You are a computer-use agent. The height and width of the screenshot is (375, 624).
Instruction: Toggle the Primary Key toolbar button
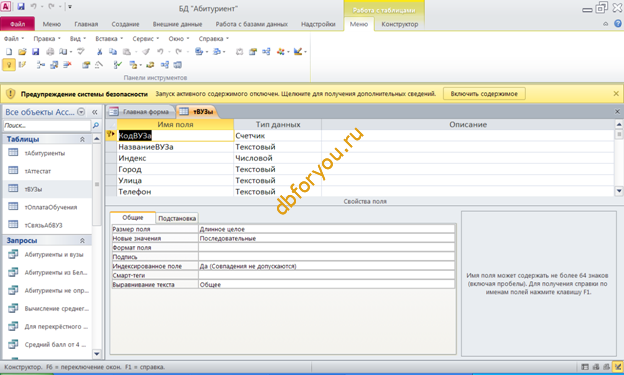[x=9, y=65]
